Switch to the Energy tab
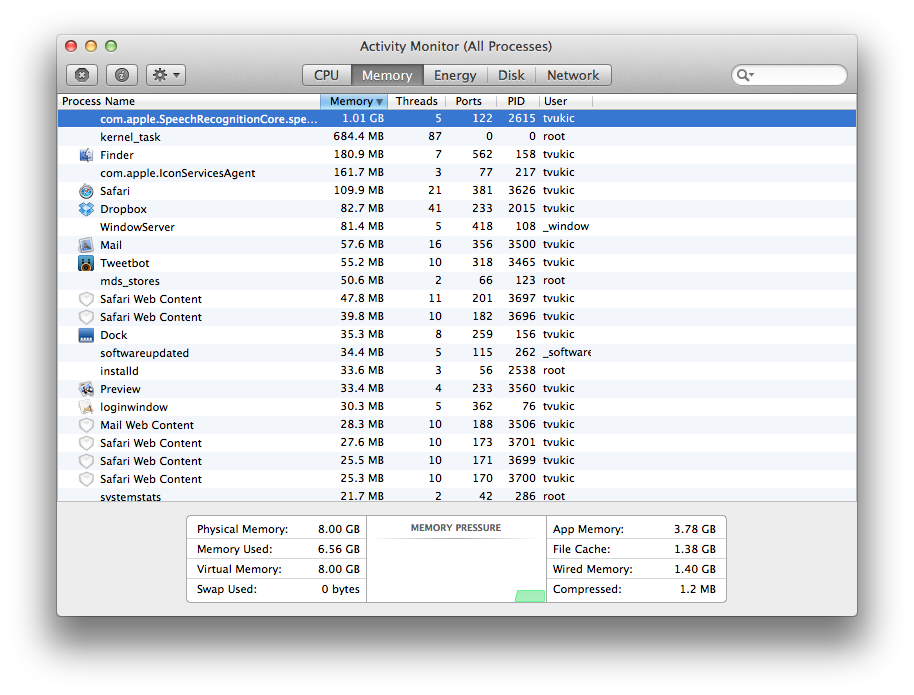This screenshot has height=695, width=914. tap(455, 75)
